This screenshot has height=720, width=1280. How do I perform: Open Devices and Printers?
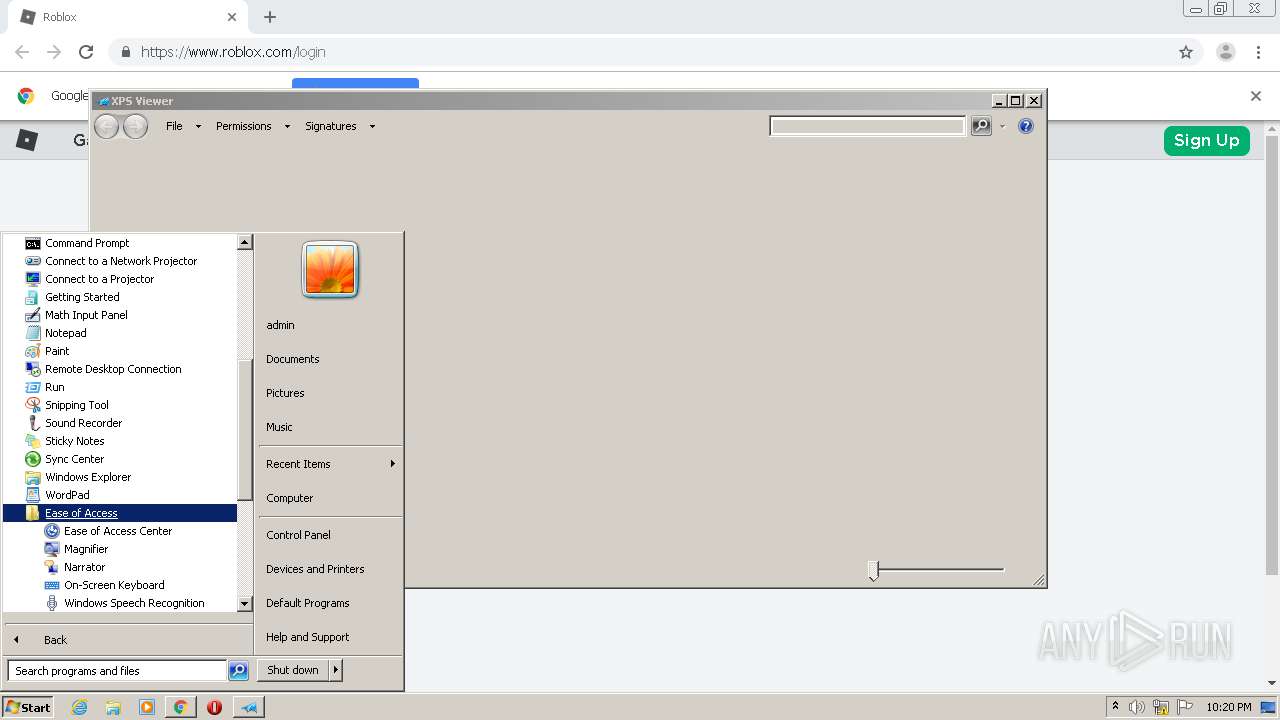coord(315,569)
